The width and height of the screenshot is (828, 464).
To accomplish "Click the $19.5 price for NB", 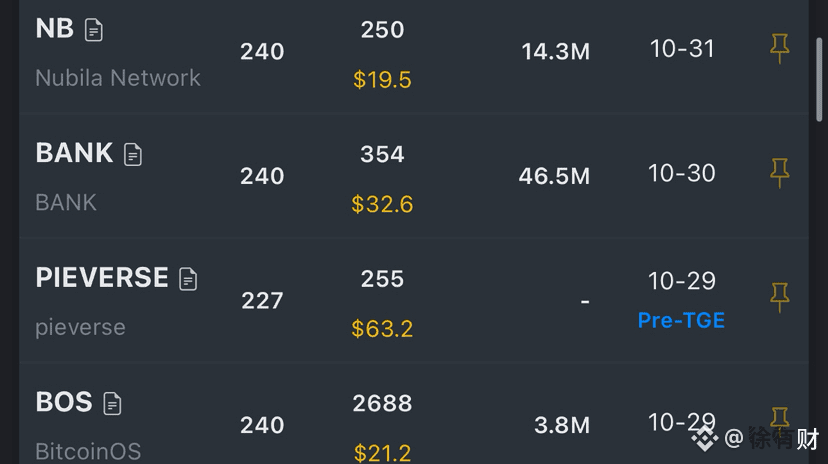I will point(382,80).
